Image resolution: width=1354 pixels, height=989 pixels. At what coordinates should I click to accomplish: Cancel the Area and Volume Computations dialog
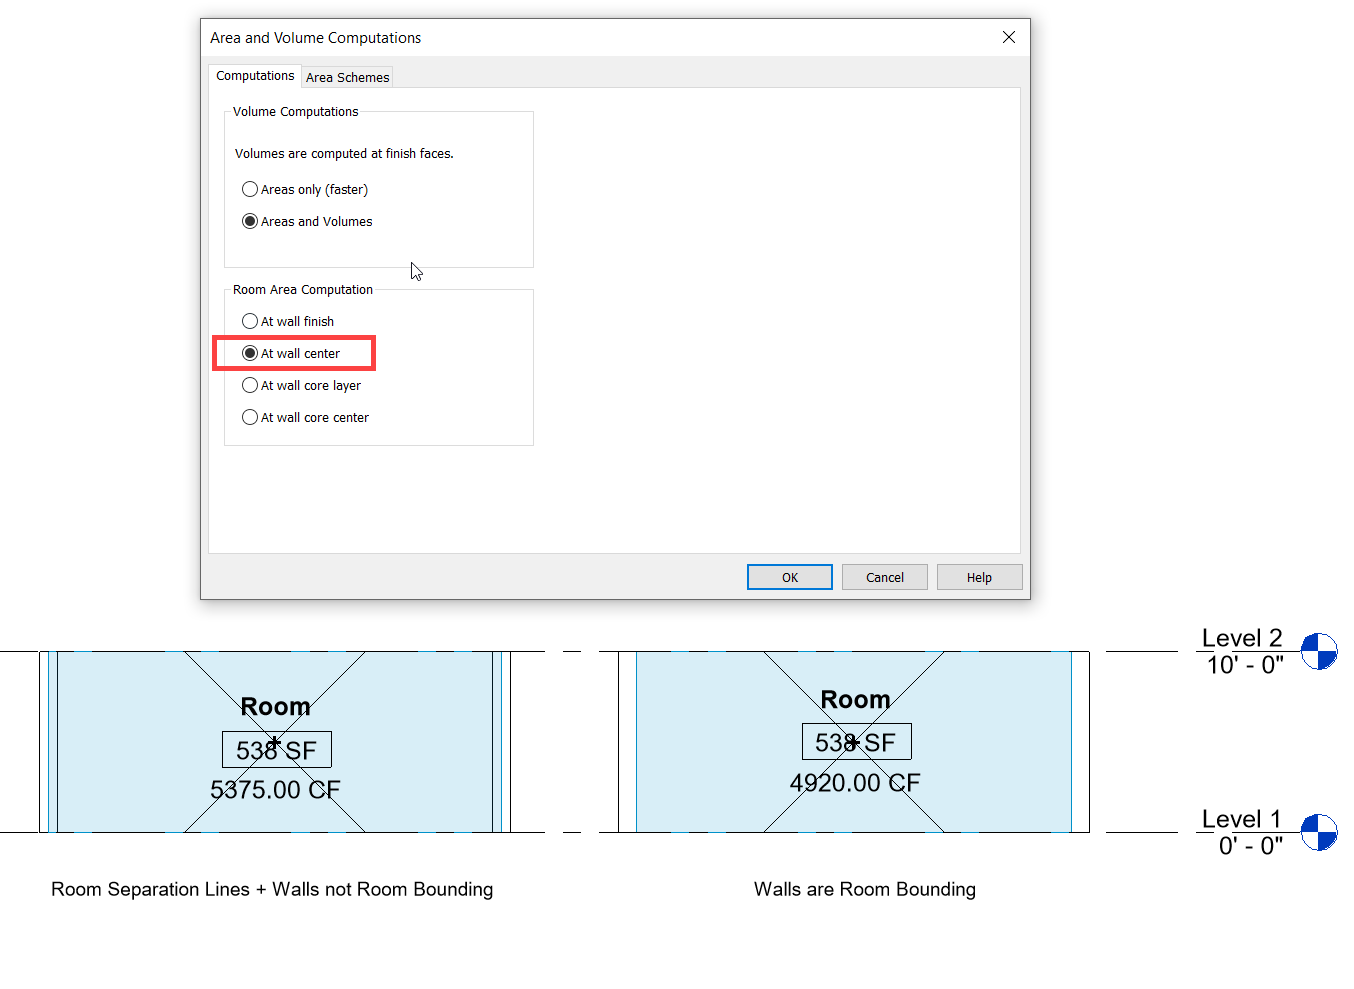[885, 577]
